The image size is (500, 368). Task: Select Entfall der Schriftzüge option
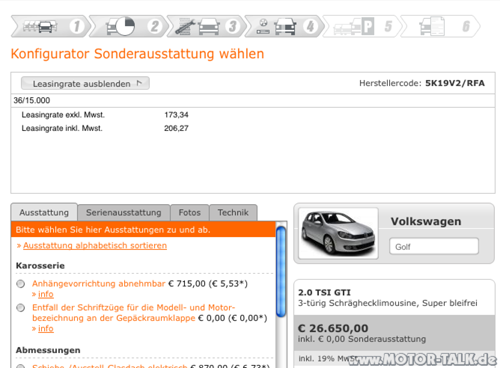tap(21, 308)
